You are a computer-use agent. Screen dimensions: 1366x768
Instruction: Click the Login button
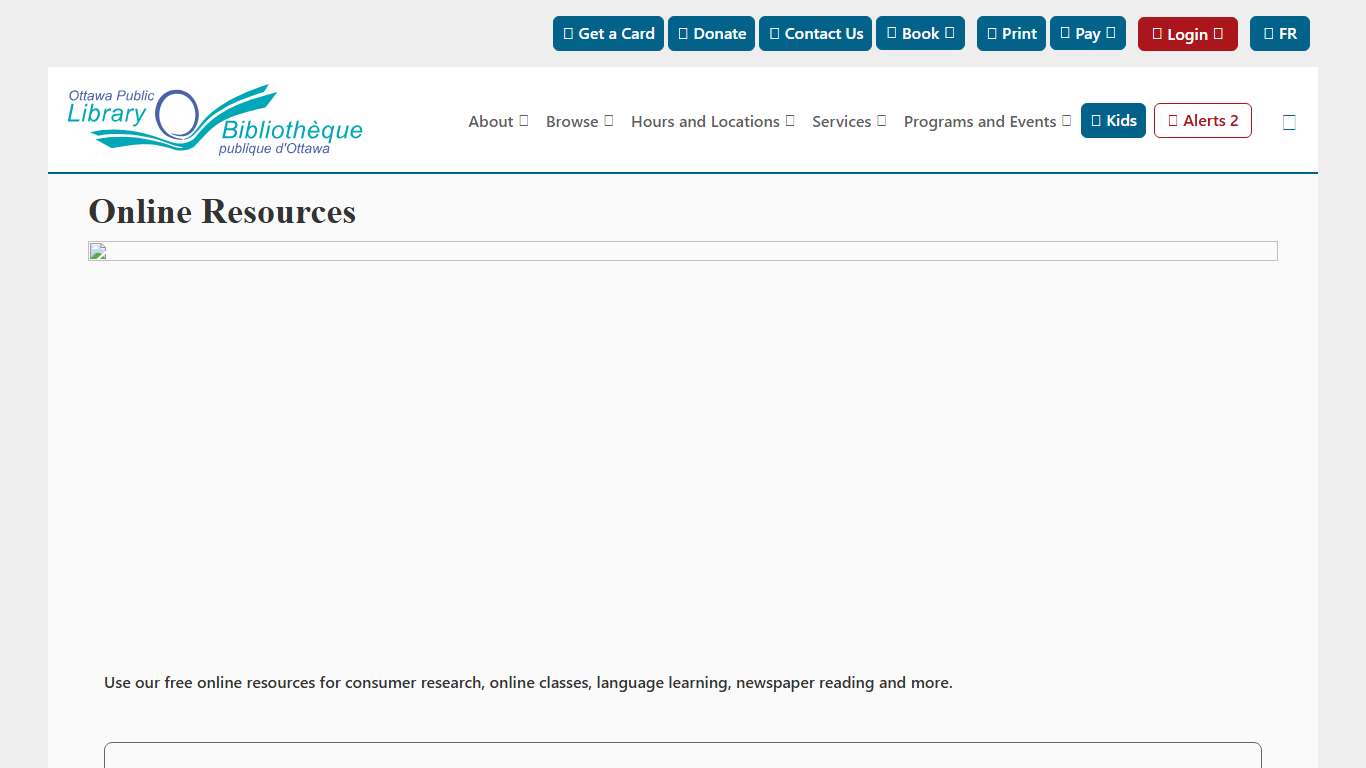1187,33
